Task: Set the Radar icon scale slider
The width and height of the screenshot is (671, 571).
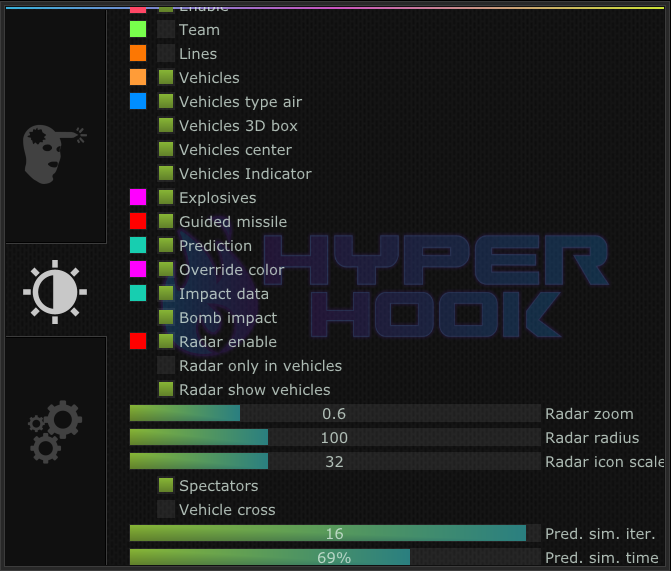Action: click(334, 462)
